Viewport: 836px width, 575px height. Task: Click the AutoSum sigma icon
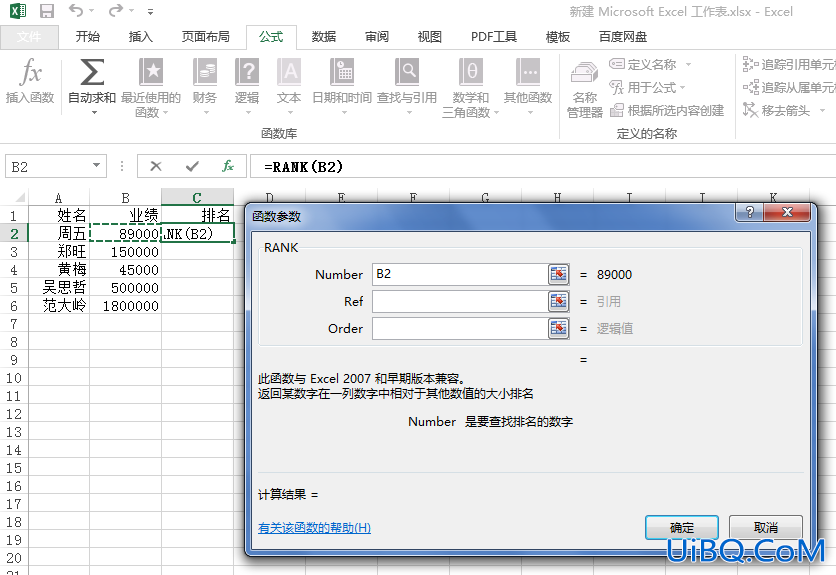click(x=92, y=72)
